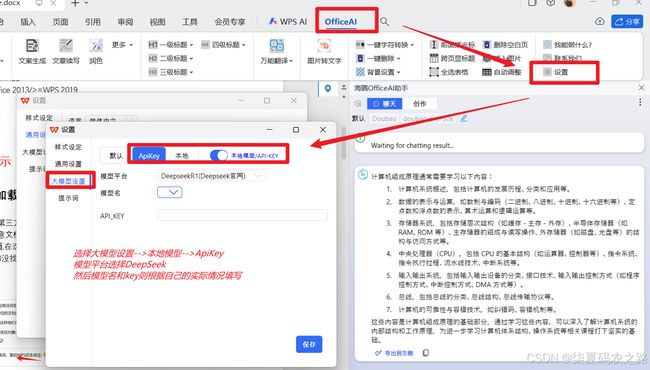Select the 润色 polish text tool
650x370 pixels.
(96, 51)
